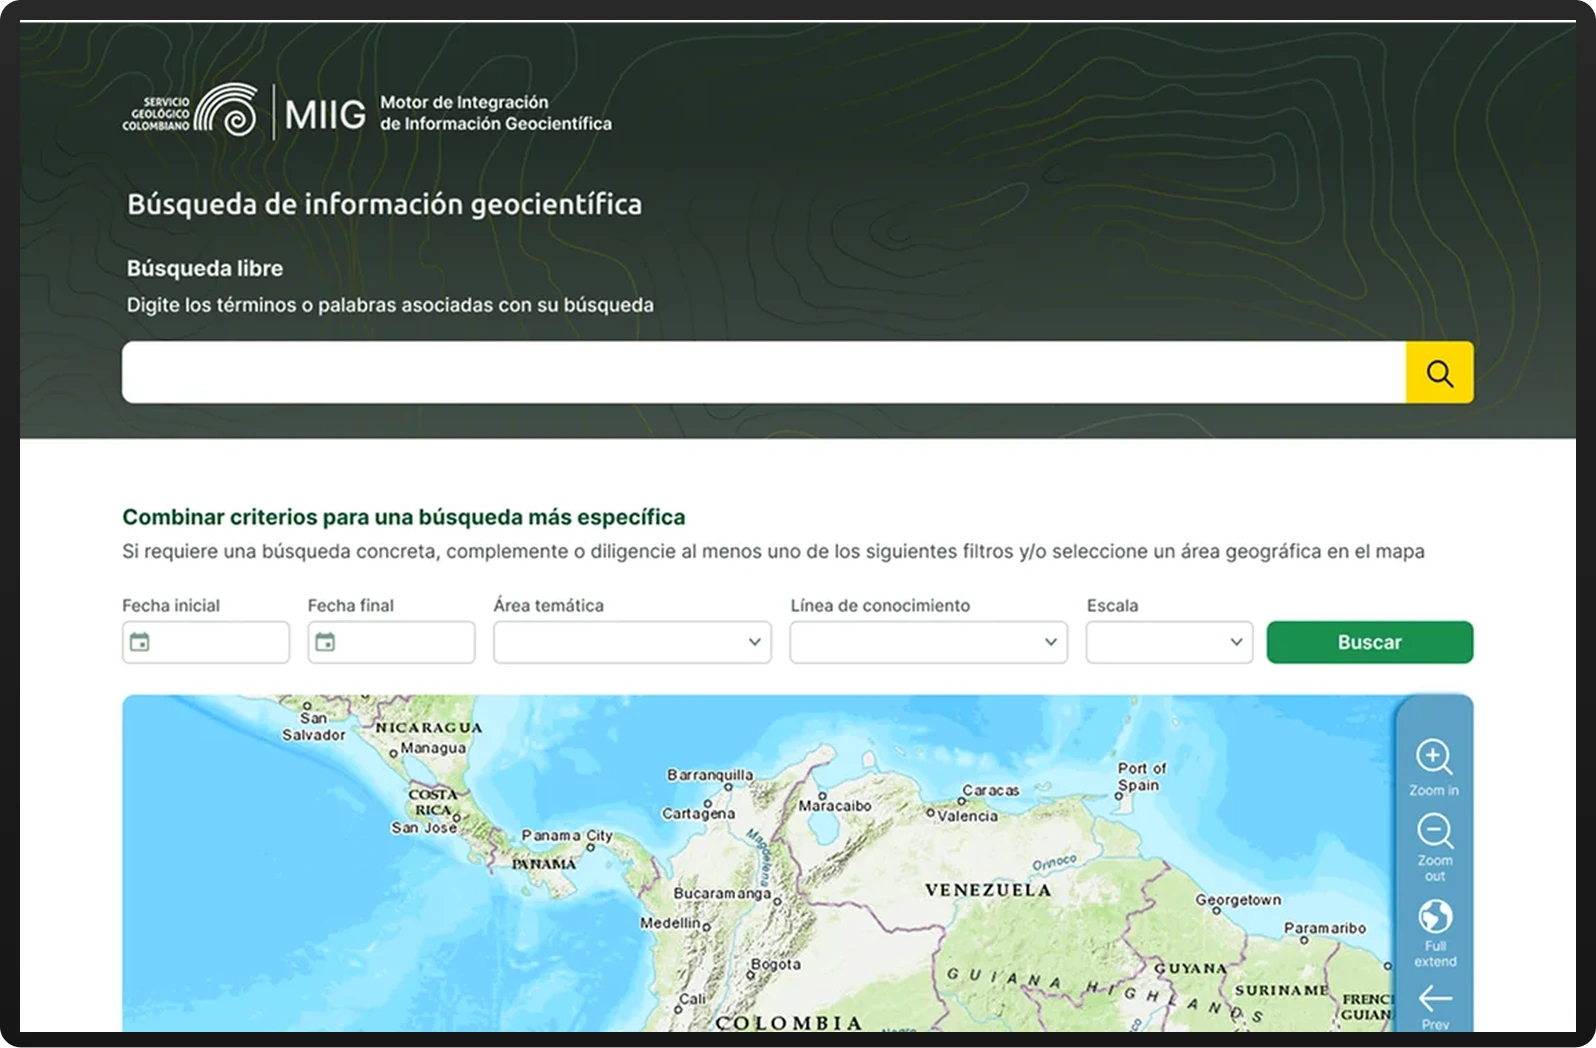Click Bogota on the map
Viewport: 1596px width, 1048px height.
tap(775, 964)
